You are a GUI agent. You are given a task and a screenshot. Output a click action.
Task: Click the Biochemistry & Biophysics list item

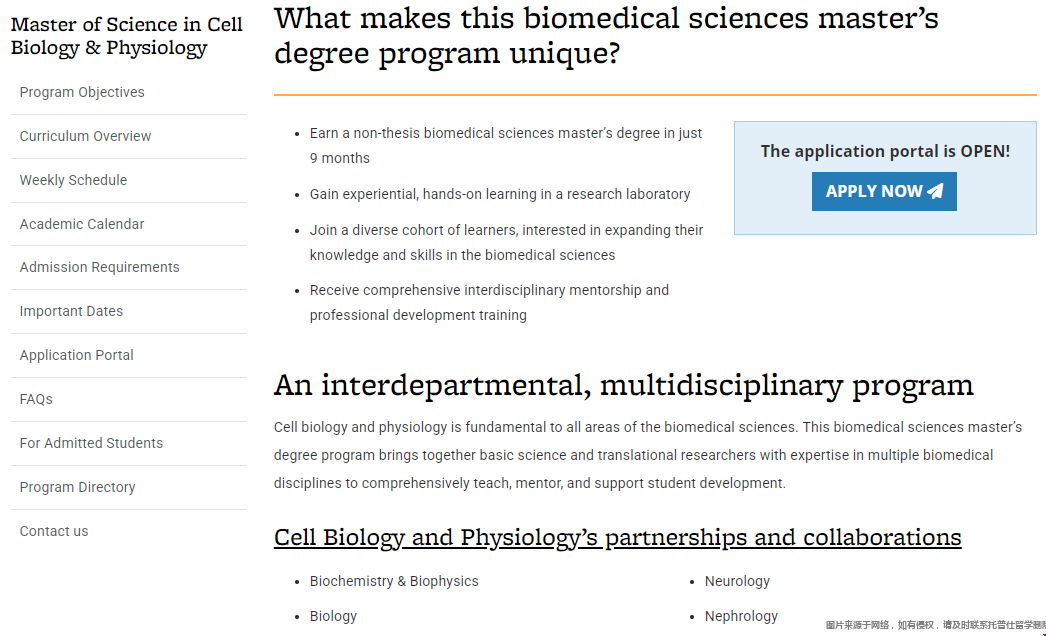point(394,581)
